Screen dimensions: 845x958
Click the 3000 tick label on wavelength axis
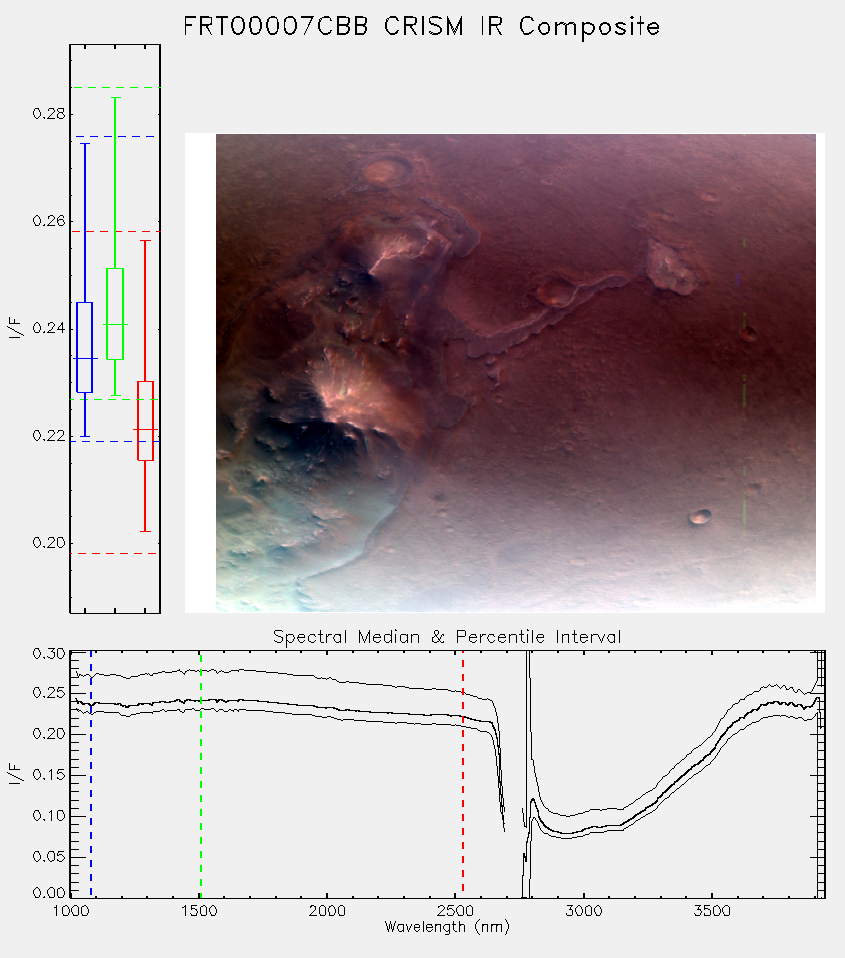[x=583, y=911]
